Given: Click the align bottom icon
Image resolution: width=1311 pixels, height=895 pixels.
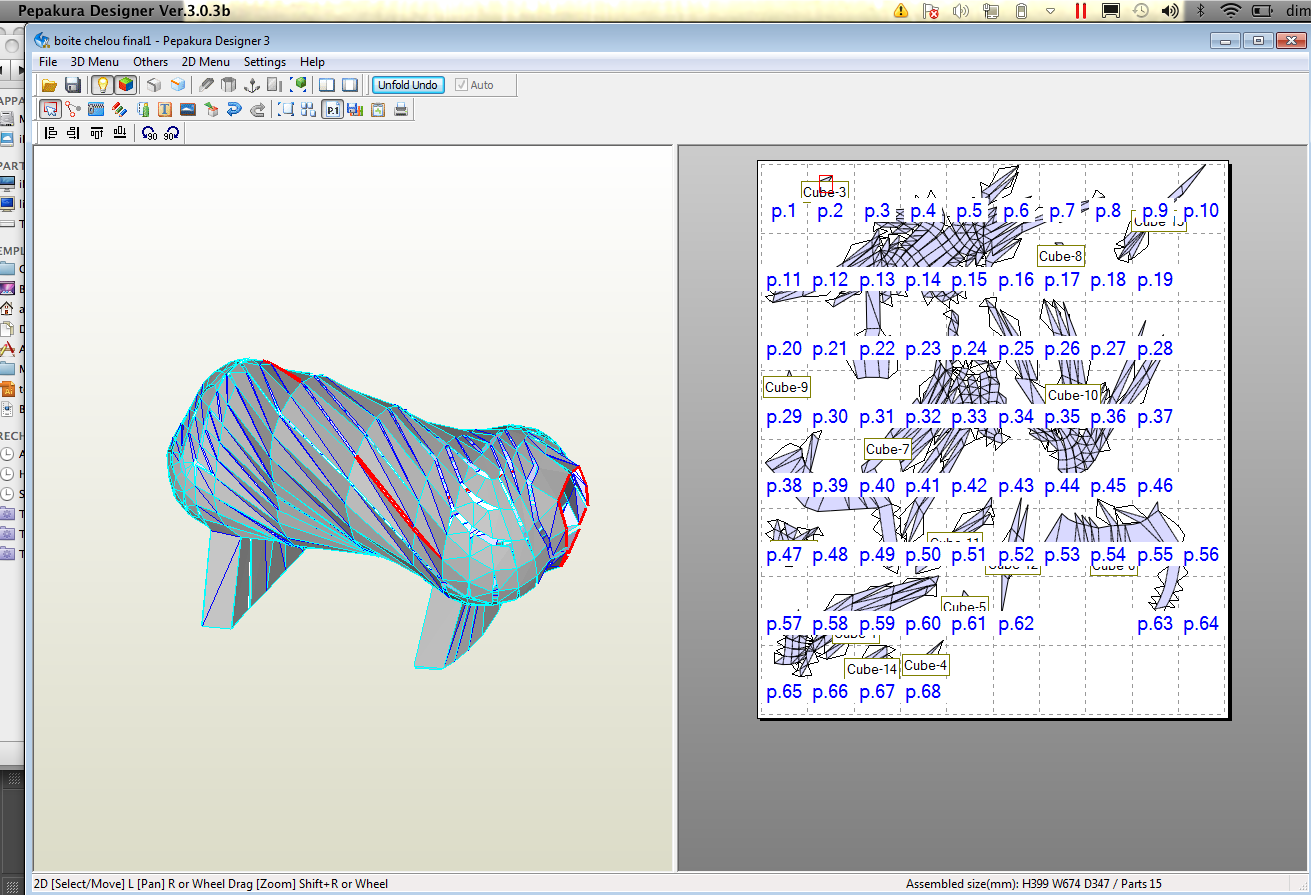Looking at the screenshot, I should point(120,133).
